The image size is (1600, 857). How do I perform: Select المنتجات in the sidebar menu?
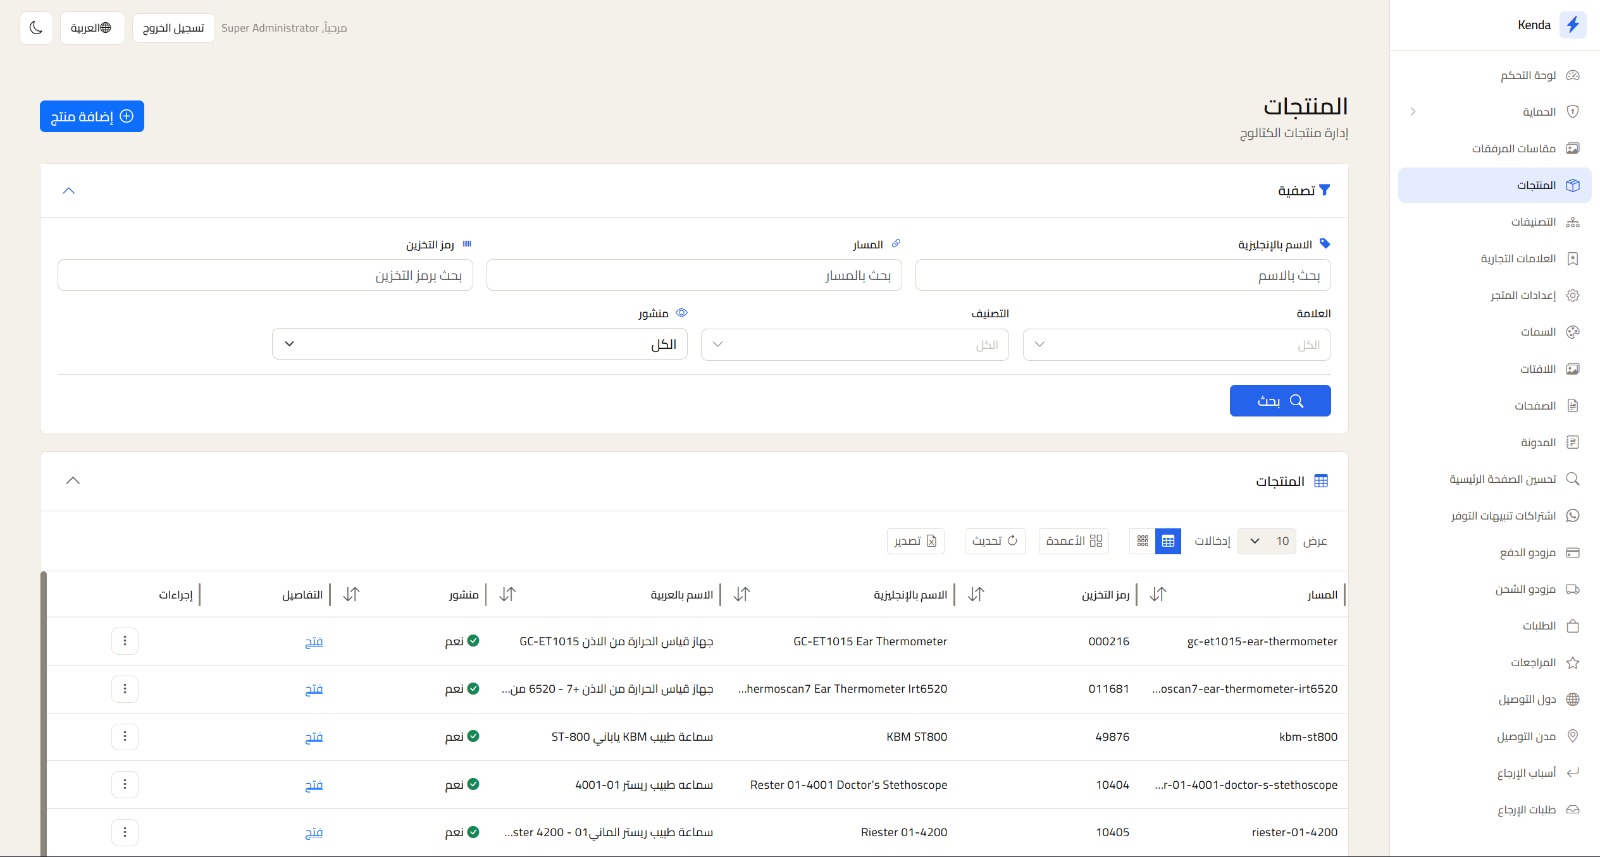click(1495, 185)
